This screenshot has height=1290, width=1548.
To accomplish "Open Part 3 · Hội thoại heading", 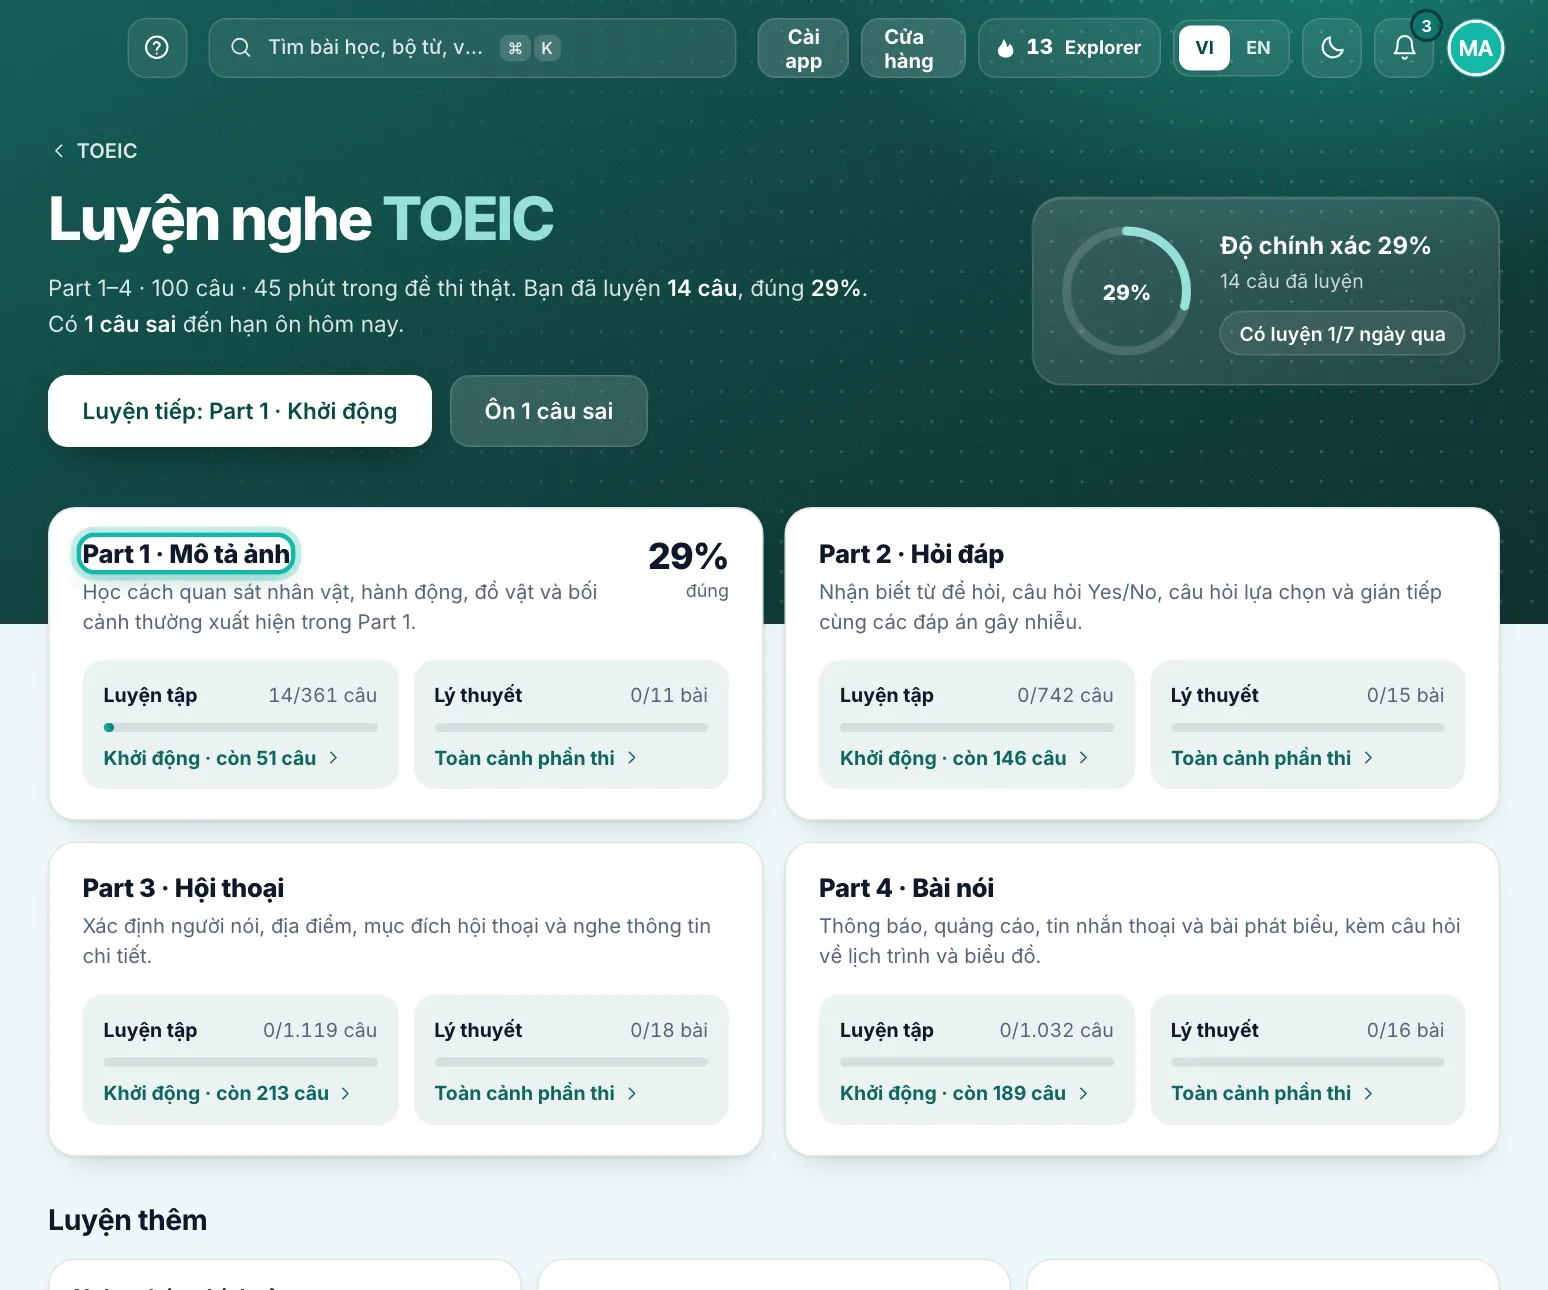I will [183, 888].
